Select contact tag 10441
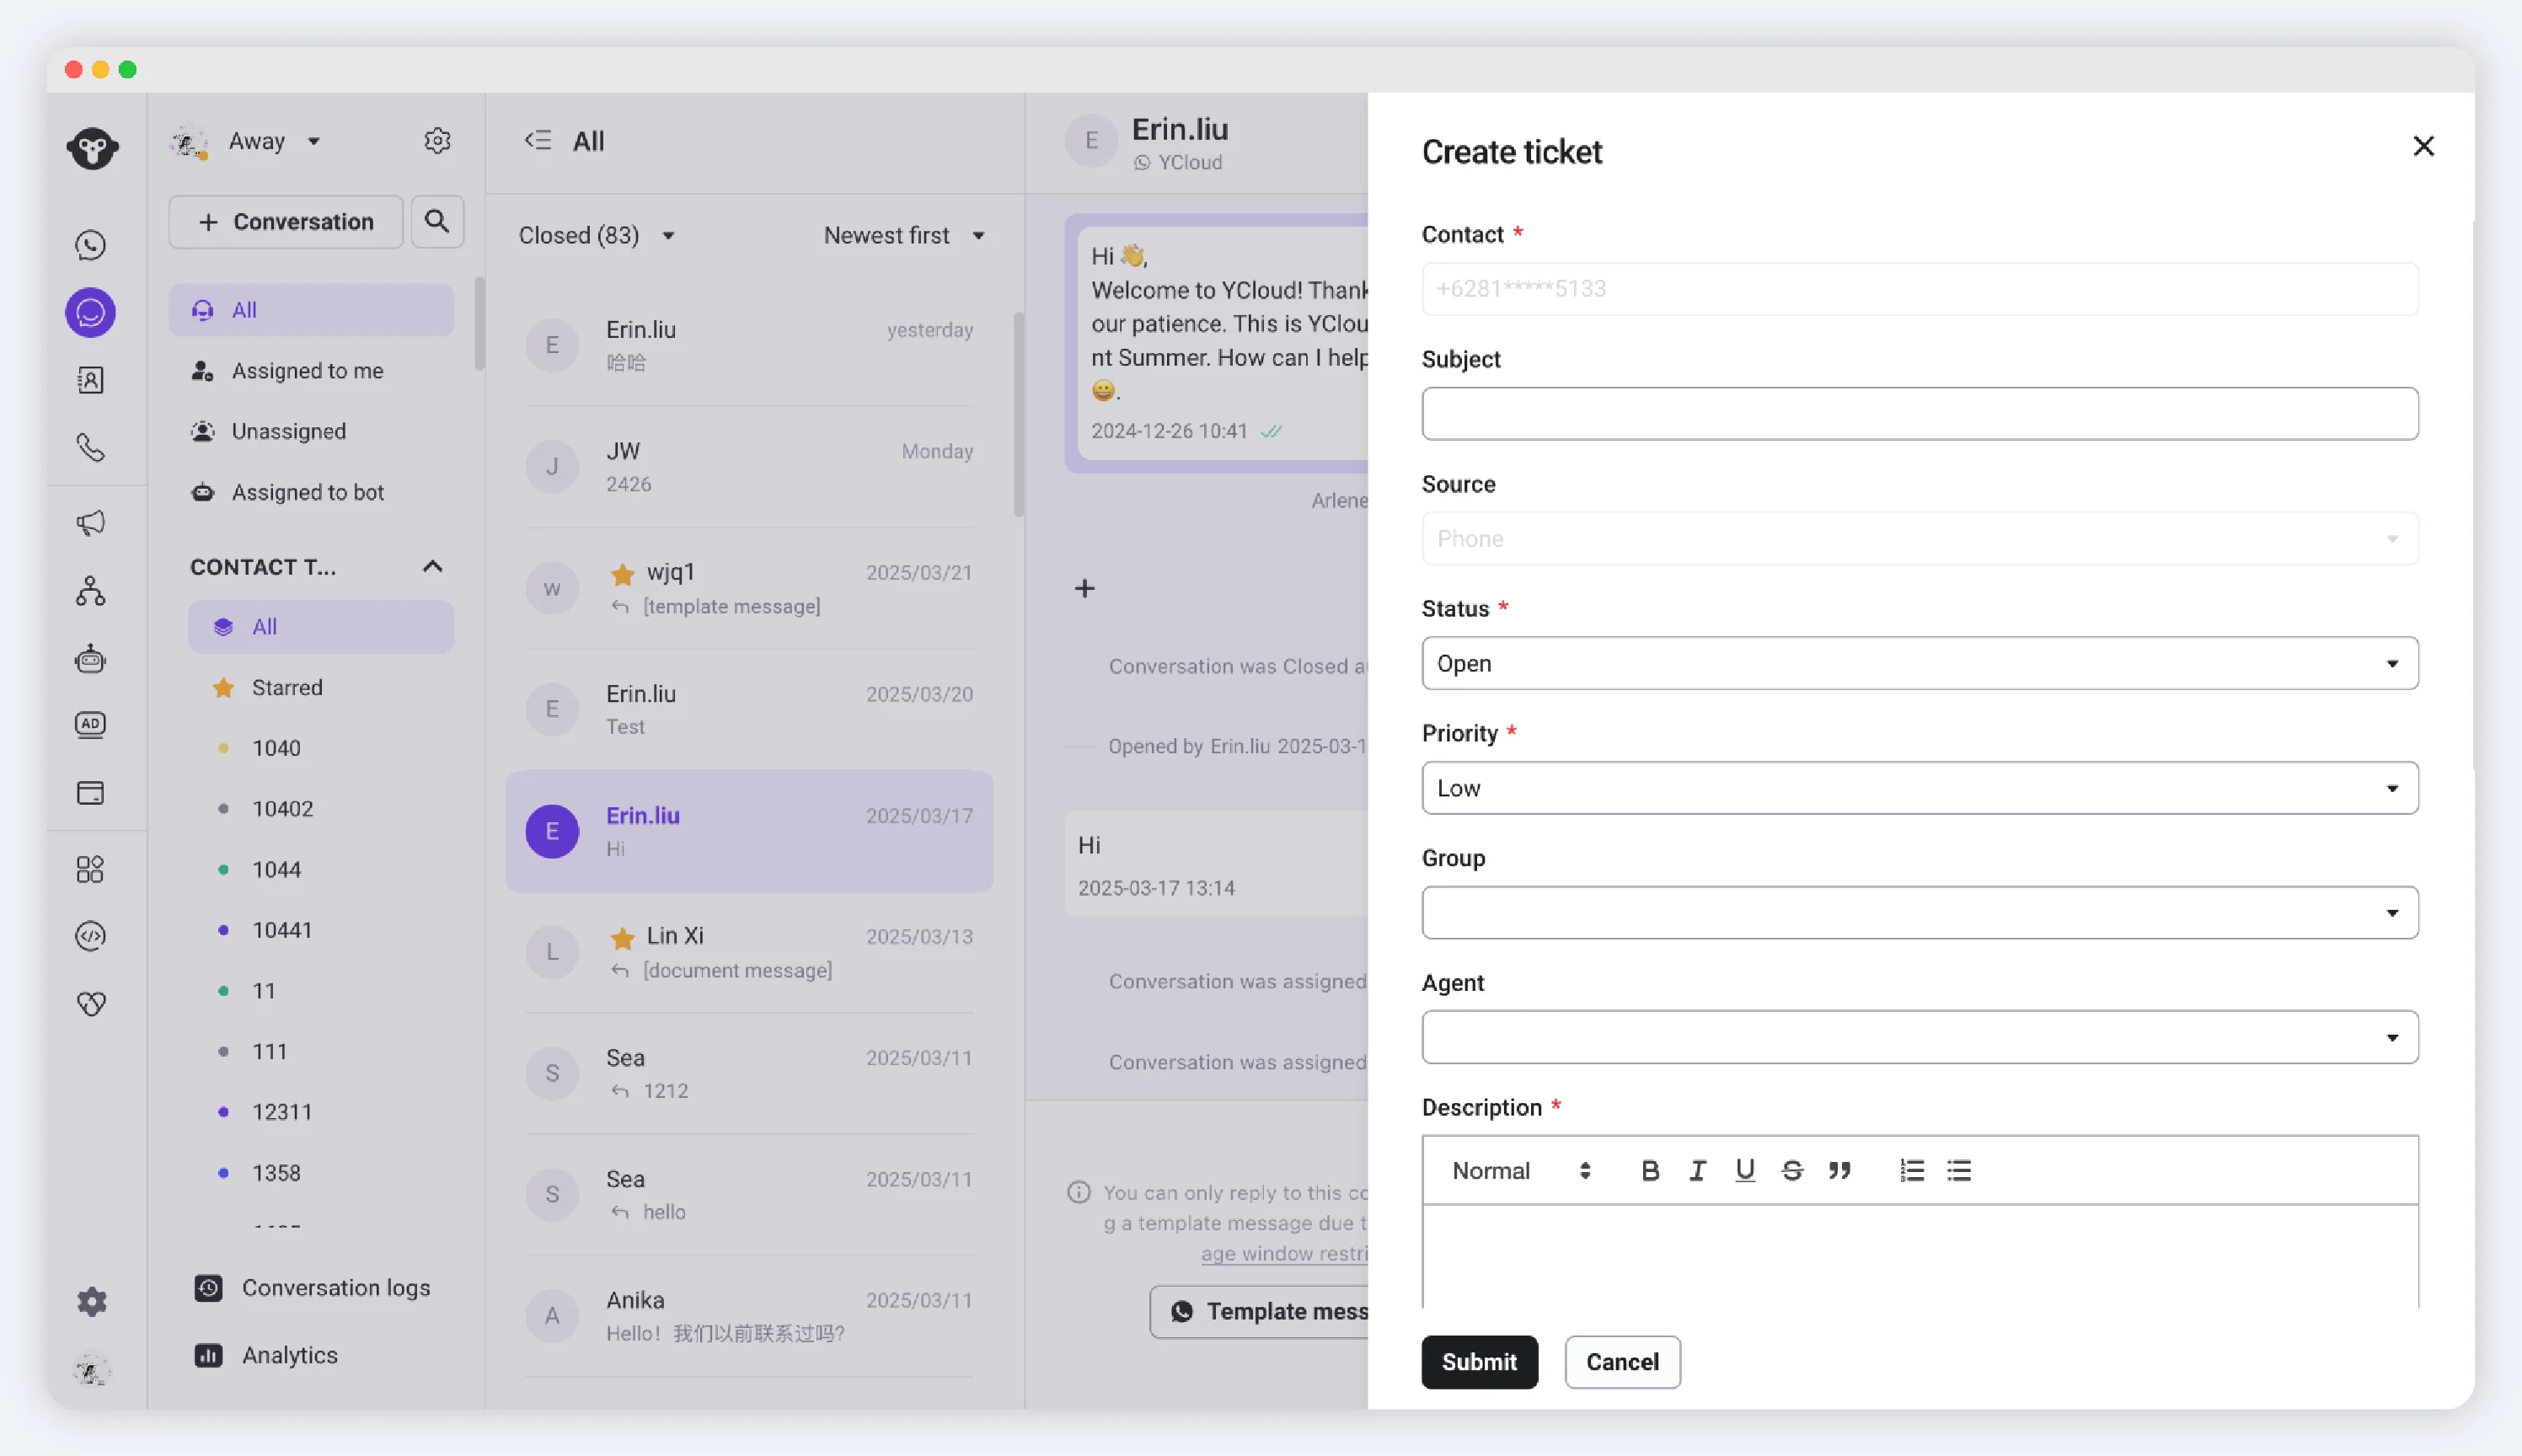Screen dimensions: 2522x1456 click(x=321, y=930)
